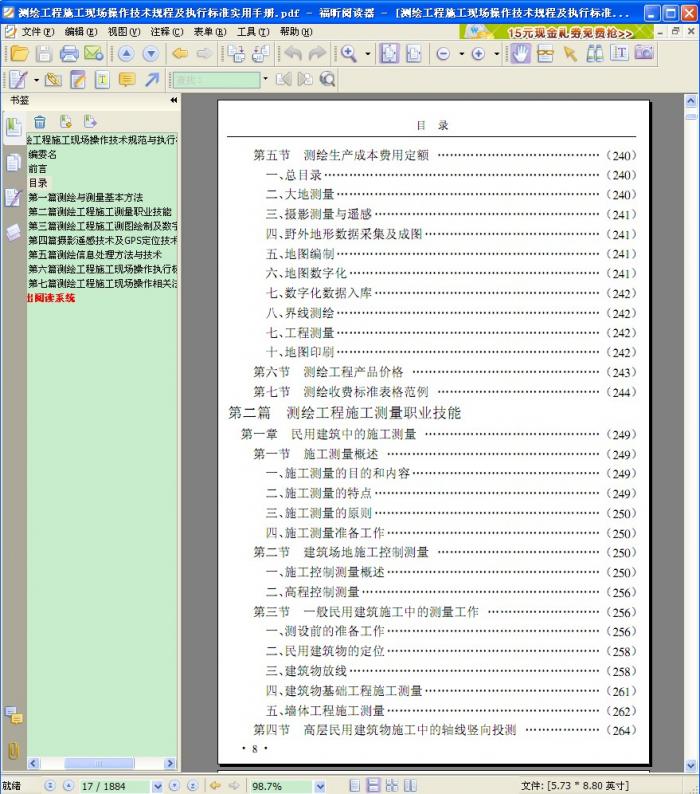The width and height of the screenshot is (700, 794).
Task: Click the Print icon in toolbar
Action: pyautogui.click(x=69, y=54)
